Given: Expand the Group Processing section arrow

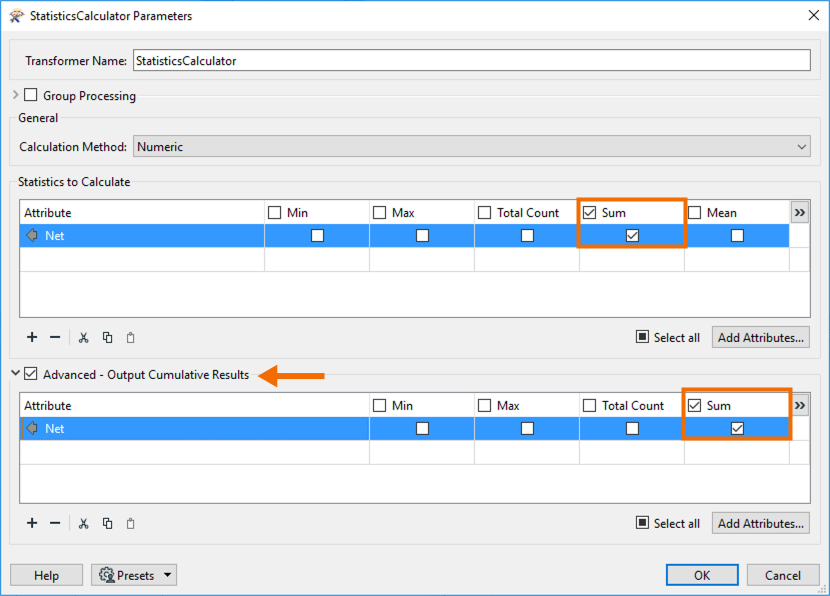Looking at the screenshot, I should (x=15, y=95).
